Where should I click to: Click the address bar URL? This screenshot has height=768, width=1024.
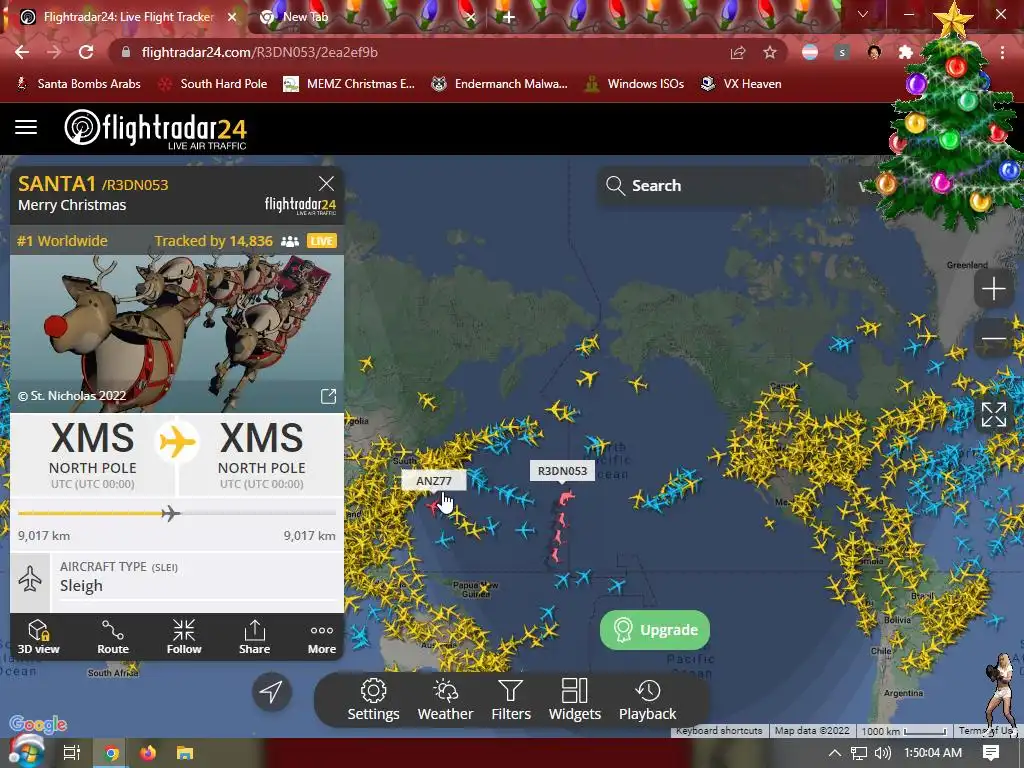pos(259,52)
